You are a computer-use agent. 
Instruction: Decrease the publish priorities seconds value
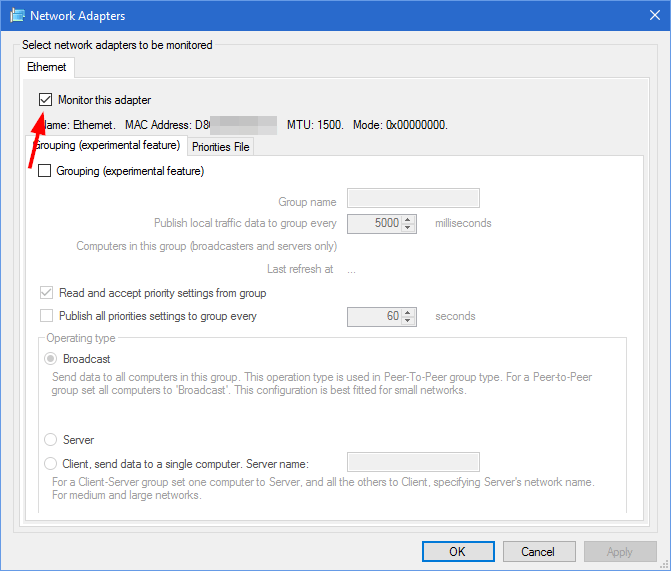(408, 321)
